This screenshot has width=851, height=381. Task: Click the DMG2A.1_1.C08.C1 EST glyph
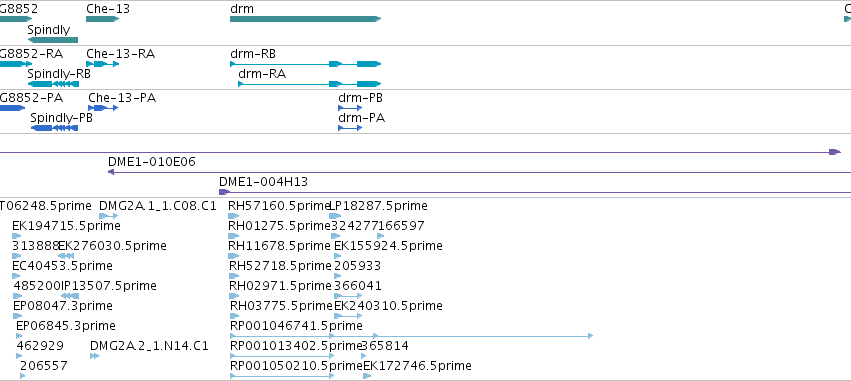coord(109,216)
